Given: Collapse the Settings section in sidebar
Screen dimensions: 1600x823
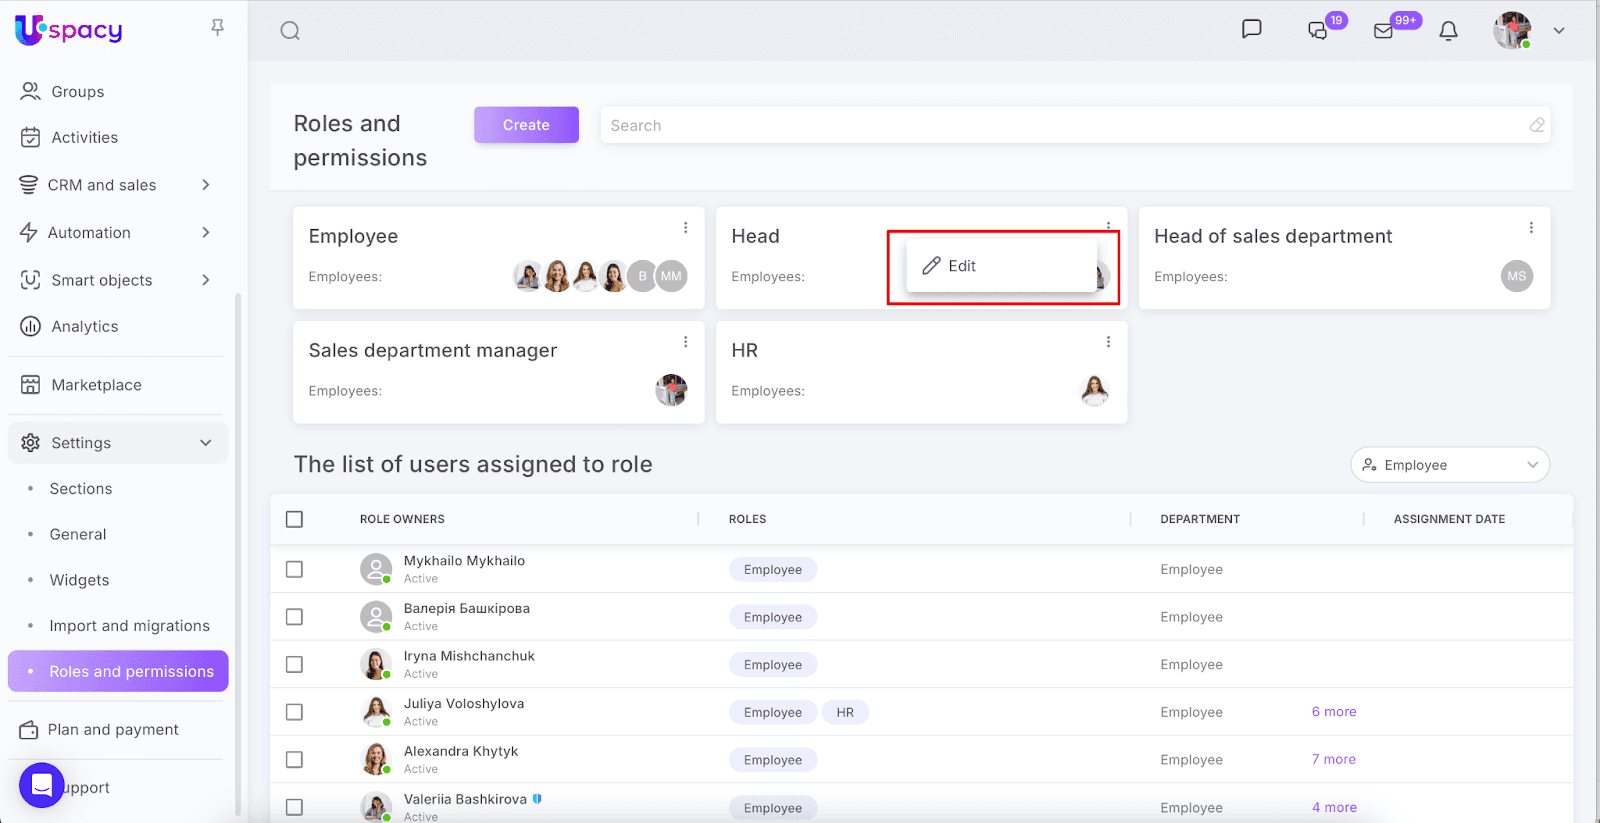Looking at the screenshot, I should tap(205, 443).
